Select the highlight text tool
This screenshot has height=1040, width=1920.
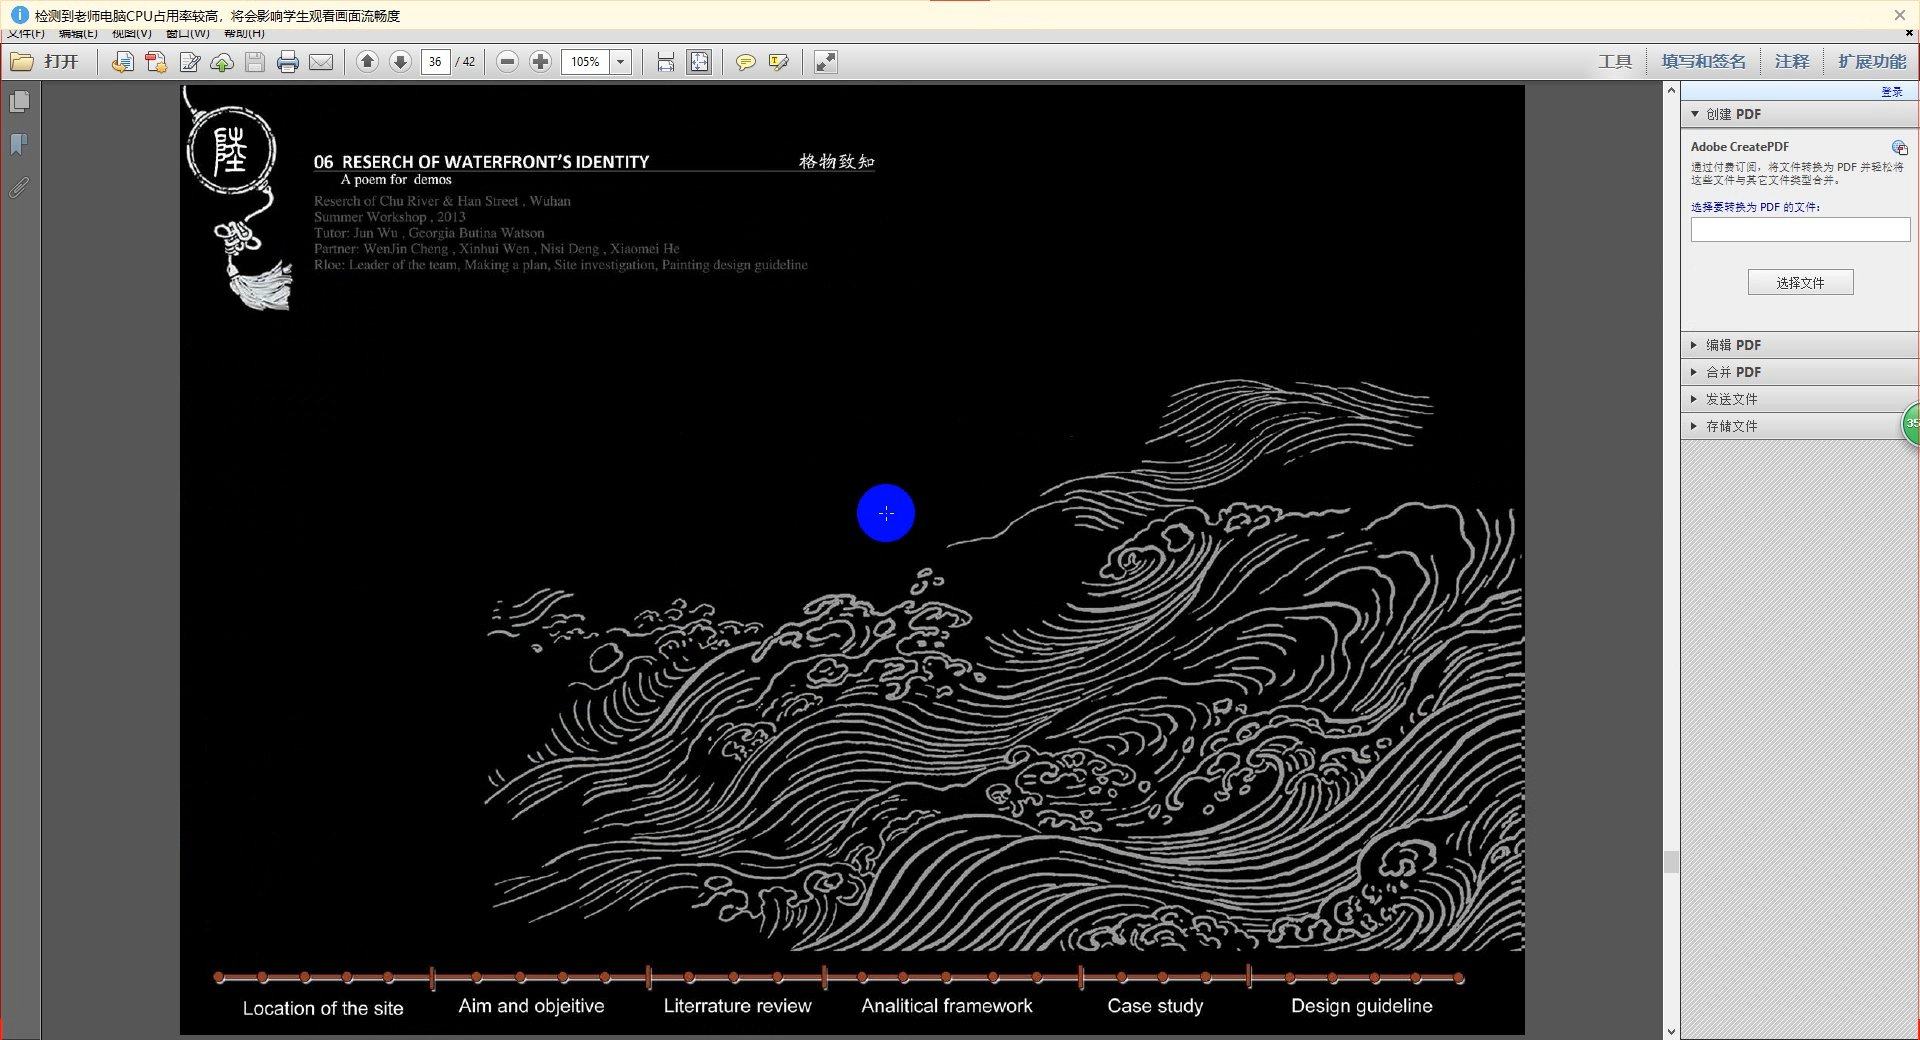pyautogui.click(x=778, y=62)
